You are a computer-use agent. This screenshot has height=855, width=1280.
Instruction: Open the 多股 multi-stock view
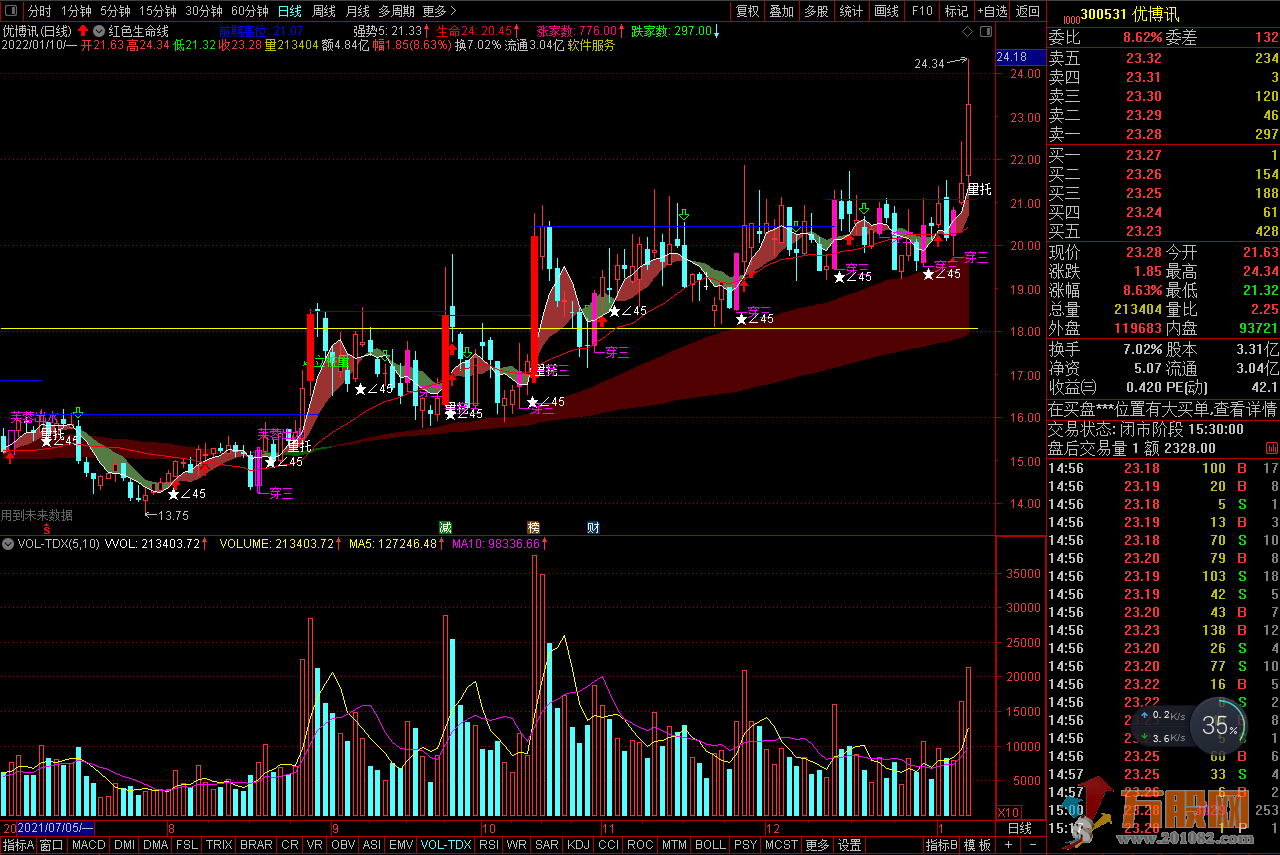pyautogui.click(x=815, y=11)
